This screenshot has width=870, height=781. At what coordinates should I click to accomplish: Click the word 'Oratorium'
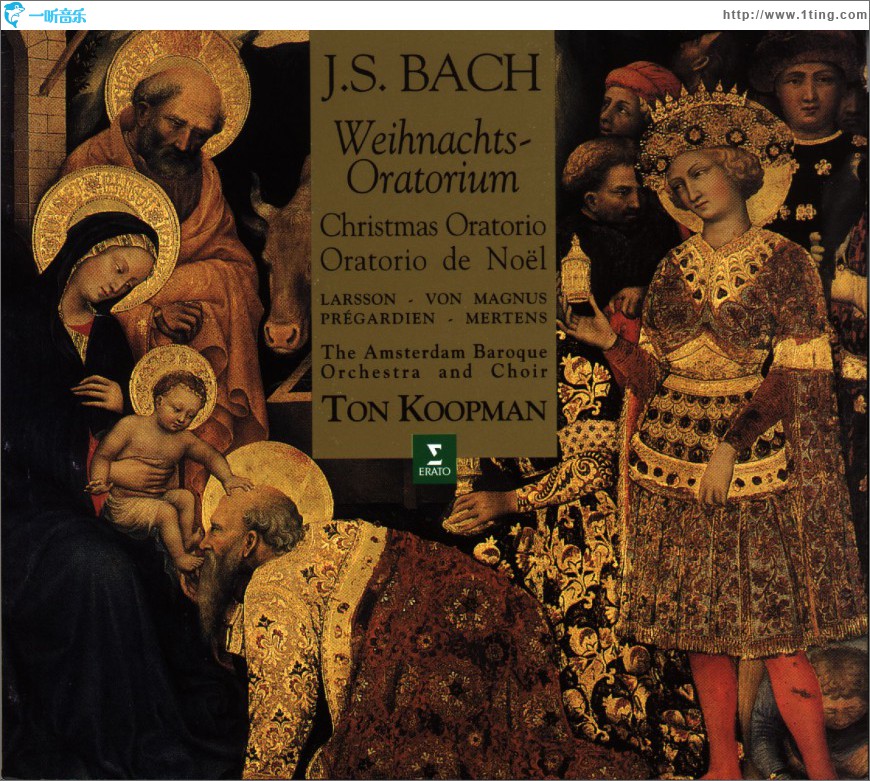coord(432,178)
